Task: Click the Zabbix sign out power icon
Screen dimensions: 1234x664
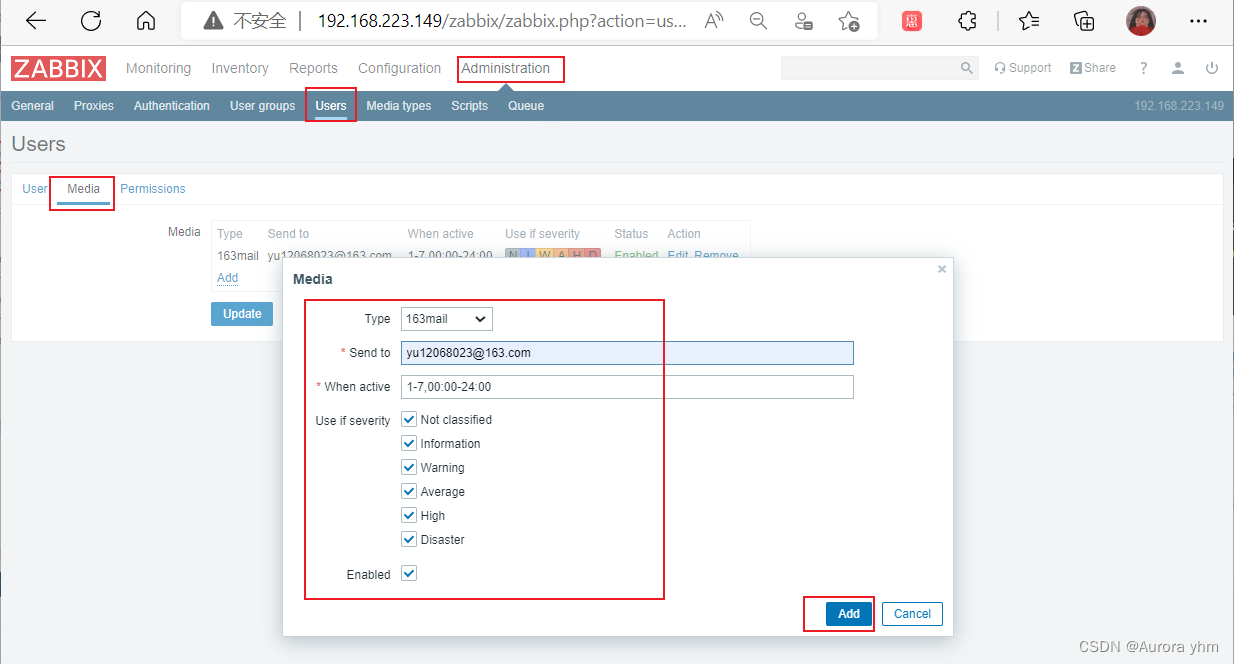Action: click(1212, 68)
